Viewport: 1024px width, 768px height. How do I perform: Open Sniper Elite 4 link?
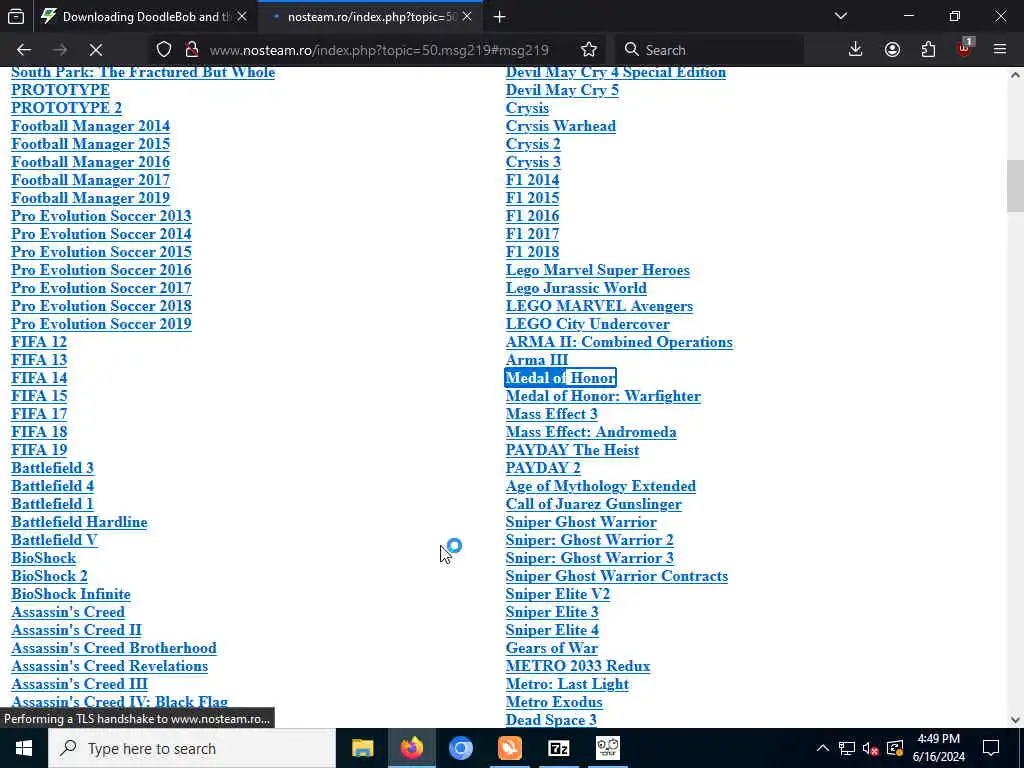pyautogui.click(x=552, y=630)
